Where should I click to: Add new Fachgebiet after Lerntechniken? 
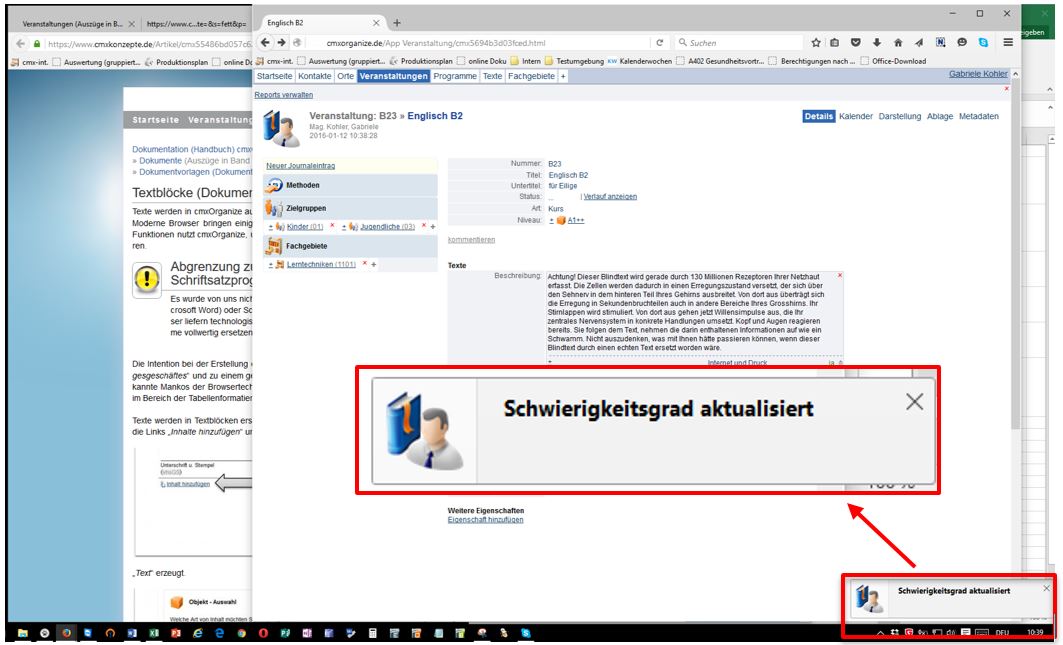click(x=373, y=264)
